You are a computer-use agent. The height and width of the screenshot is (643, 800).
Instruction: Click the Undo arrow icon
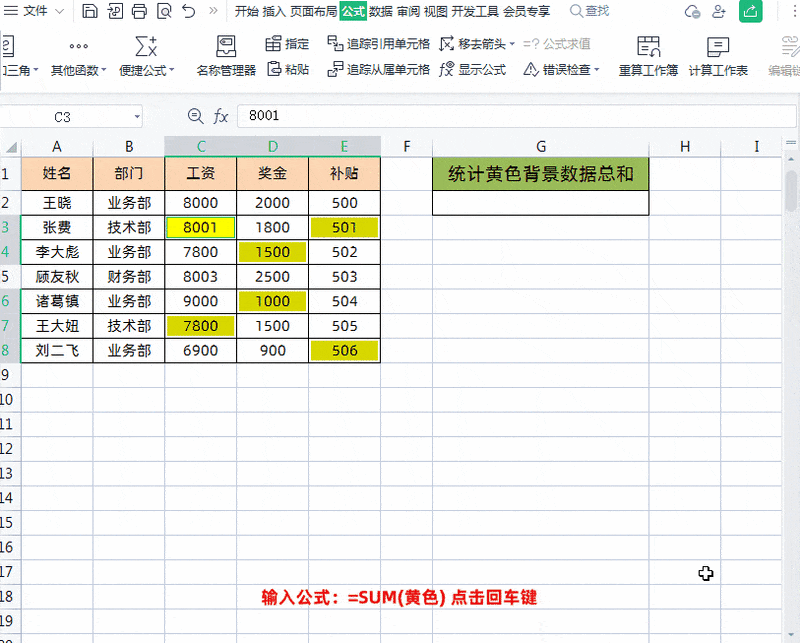189,11
